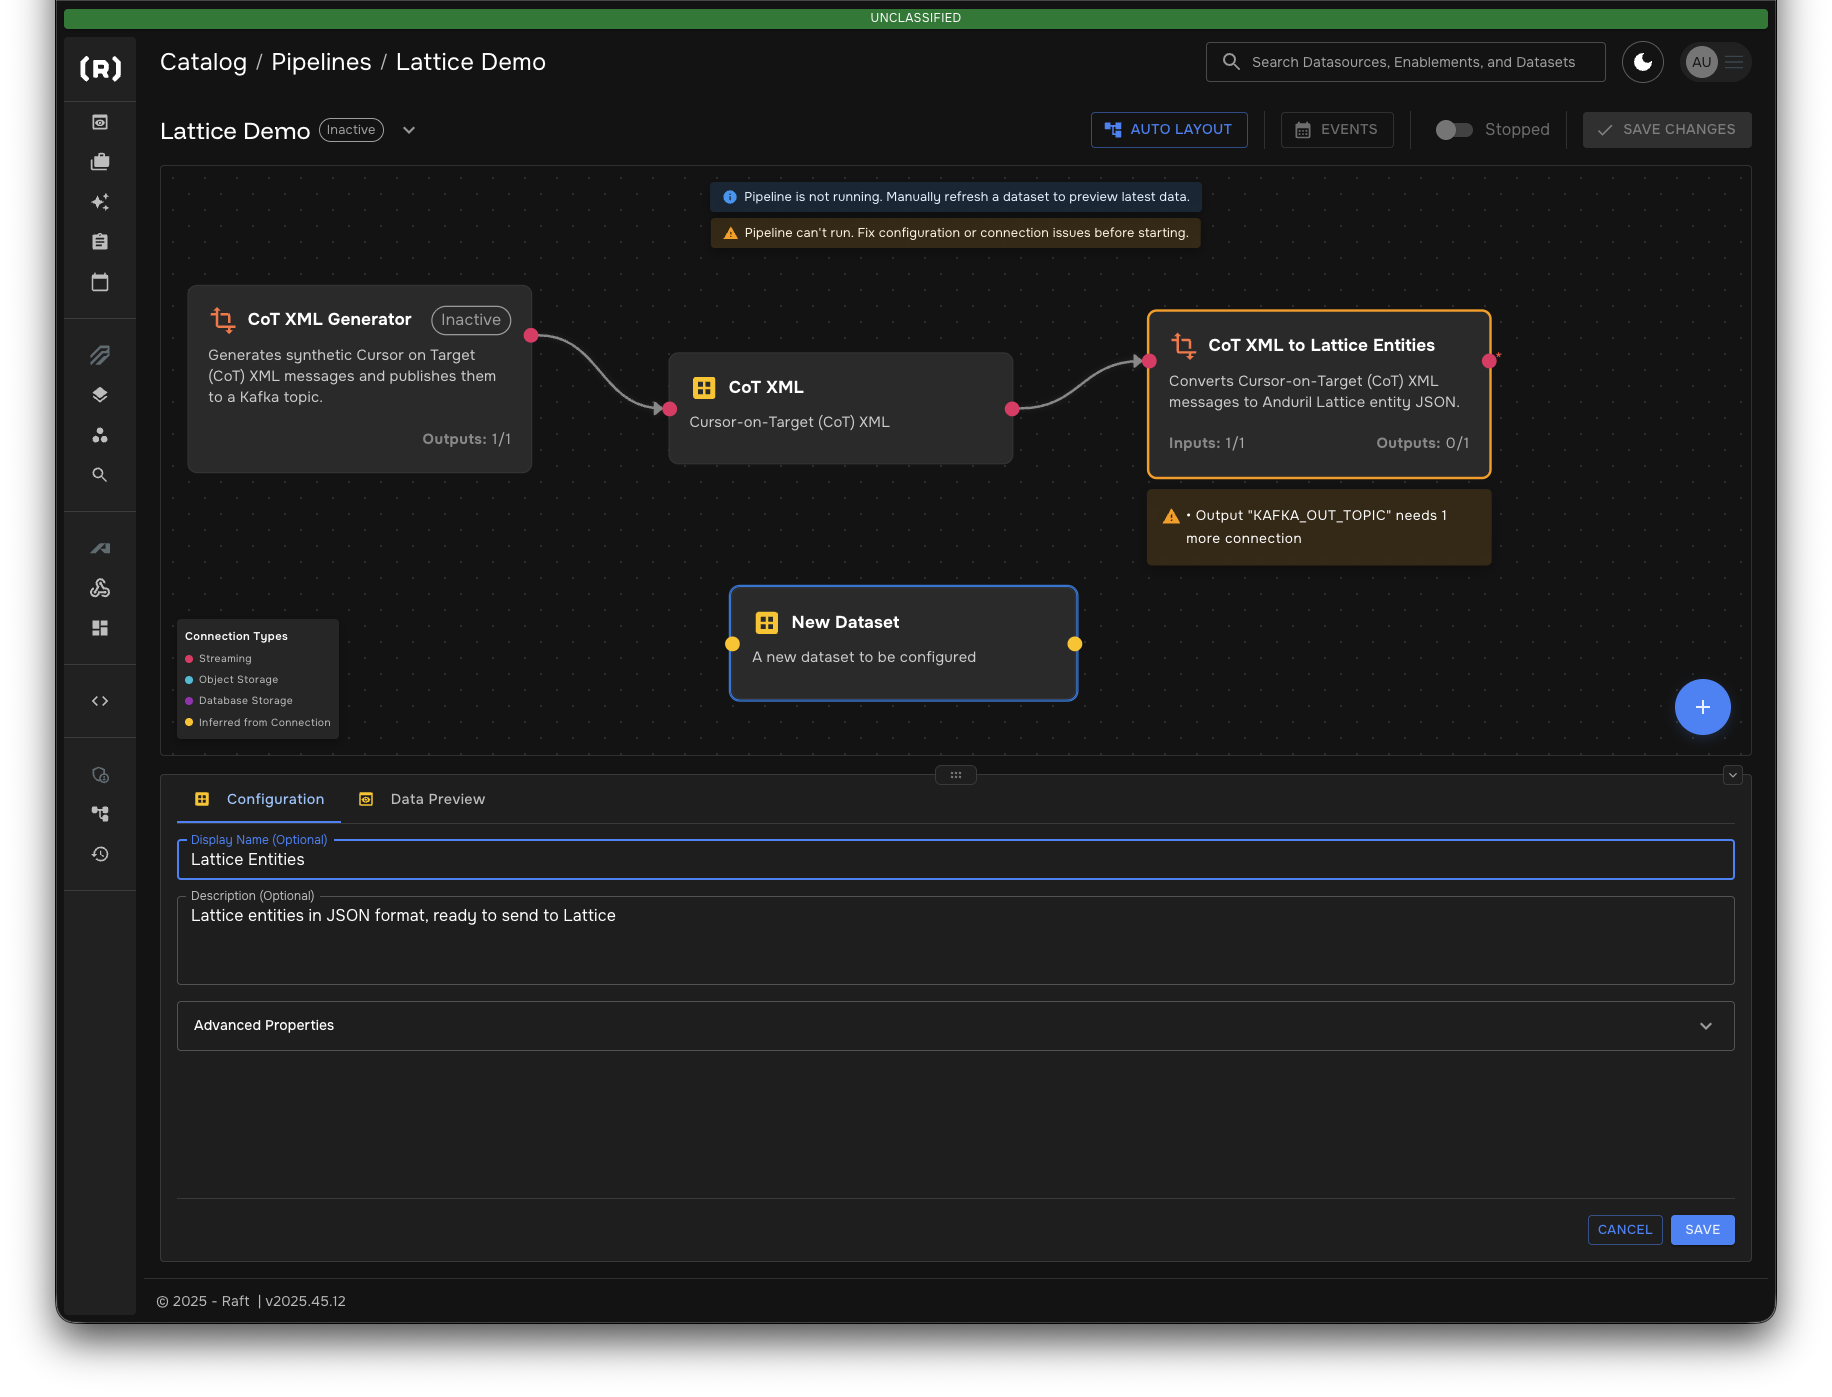Open the sparkles AI sidebar icon

[x=100, y=202]
